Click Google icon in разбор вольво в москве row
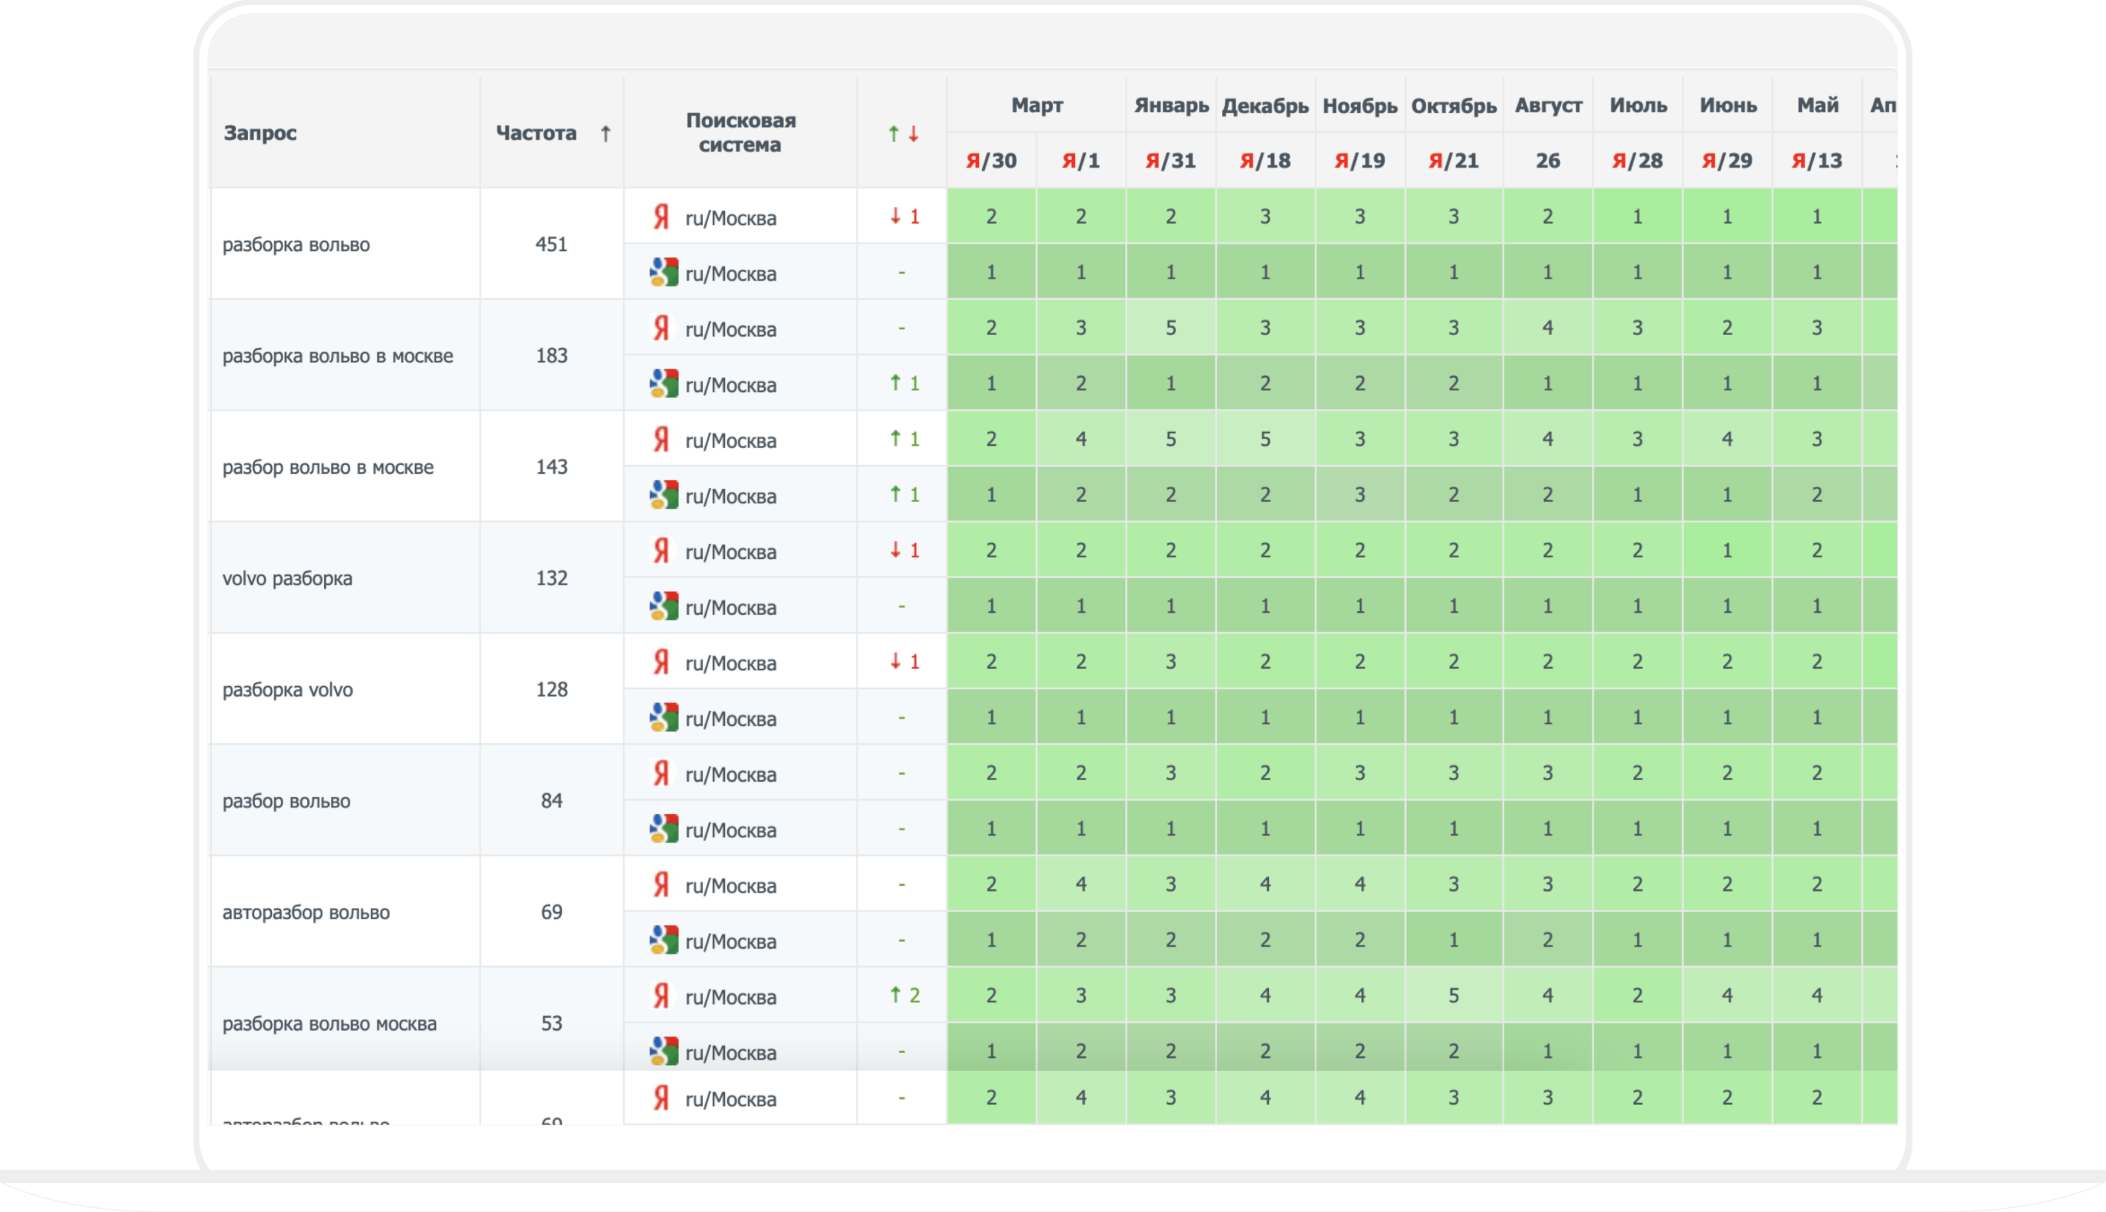 [x=664, y=494]
